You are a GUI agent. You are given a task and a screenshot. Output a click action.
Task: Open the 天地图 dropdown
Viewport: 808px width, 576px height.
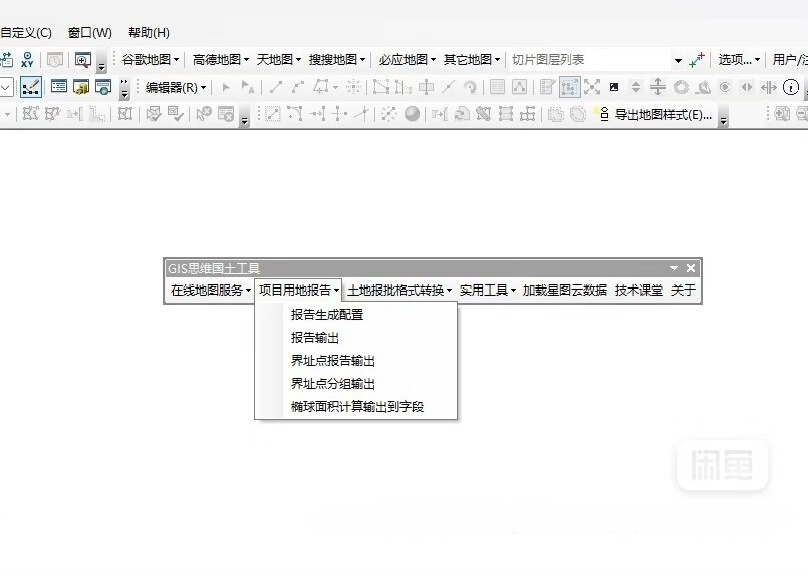point(279,60)
